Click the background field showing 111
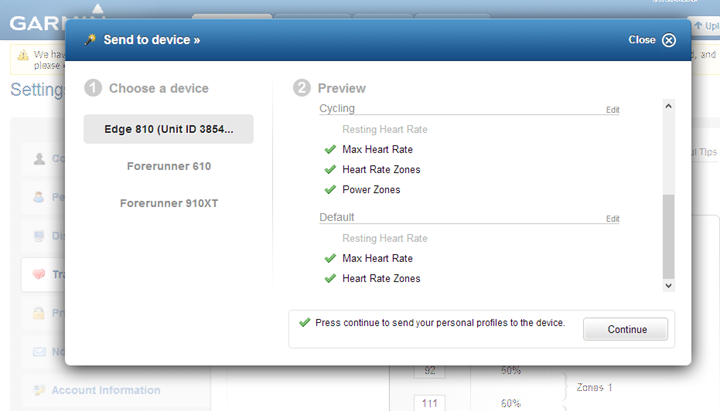720x411 pixels. [x=430, y=403]
